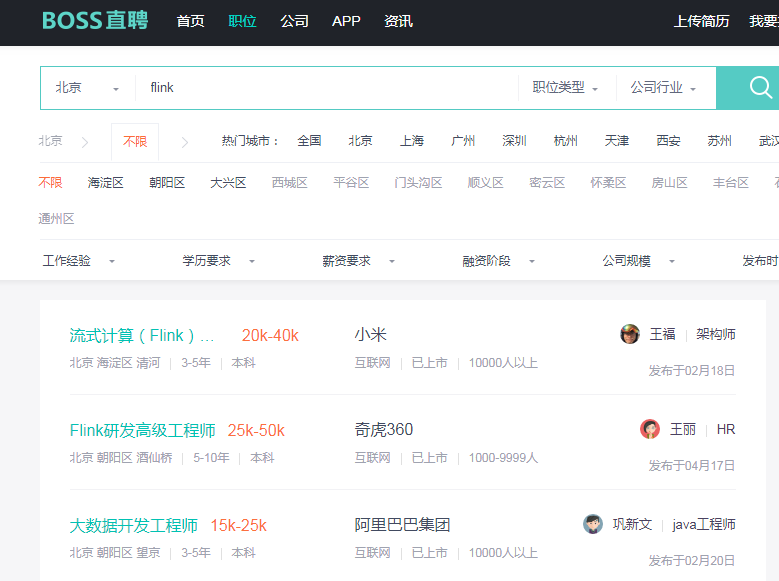This screenshot has height=581, width=779.
Task: Select 杭州 in hot cities
Action: point(565,141)
